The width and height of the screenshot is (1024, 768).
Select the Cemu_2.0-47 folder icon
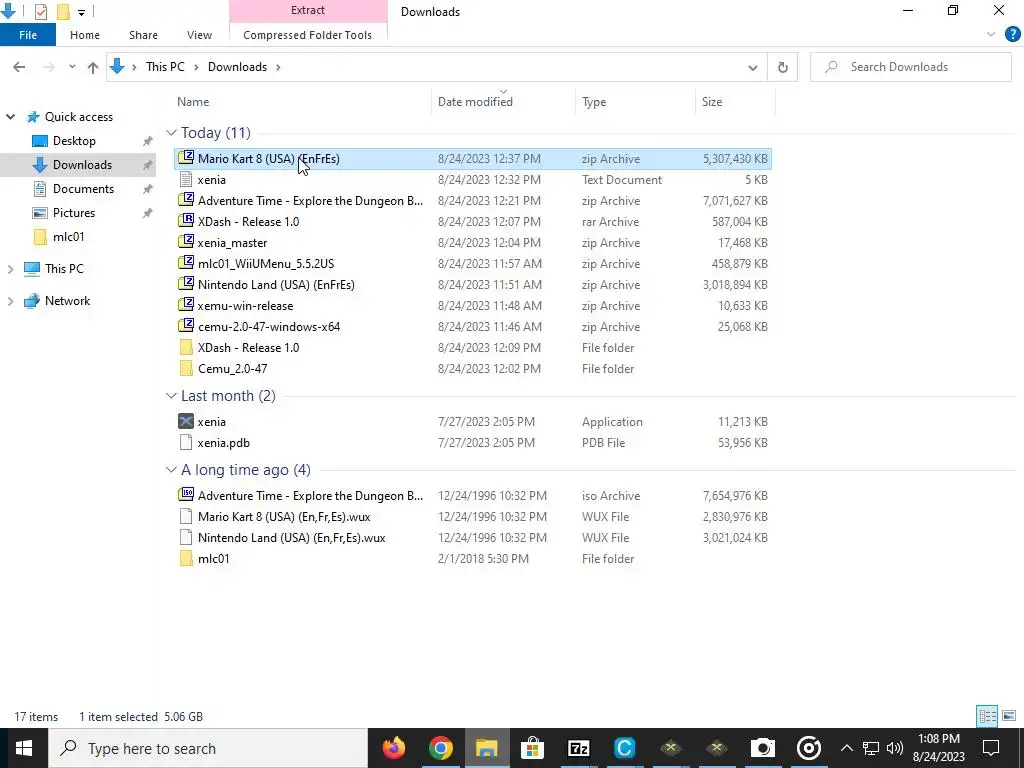pyautogui.click(x=186, y=369)
